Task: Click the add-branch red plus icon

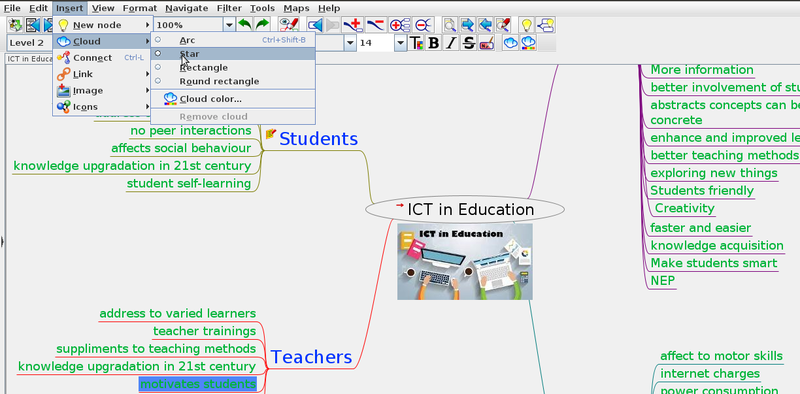Action: click(353, 24)
